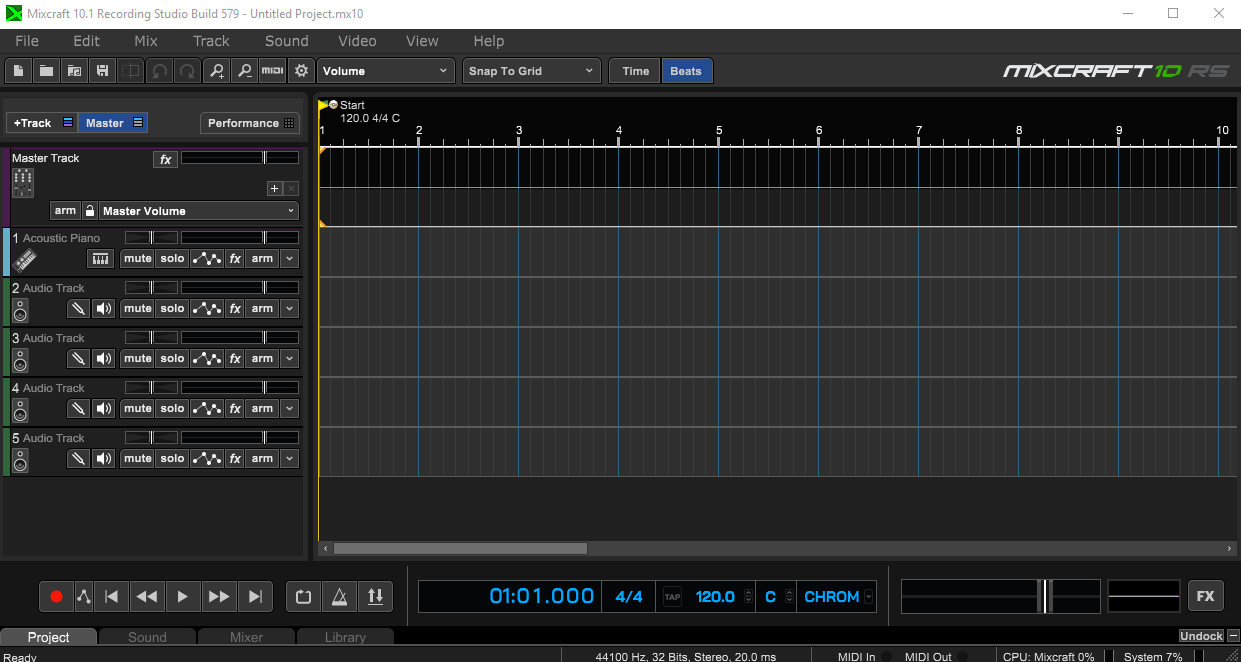Image resolution: width=1241 pixels, height=662 pixels.
Task: Click the record button in transport
Action: tap(56, 597)
